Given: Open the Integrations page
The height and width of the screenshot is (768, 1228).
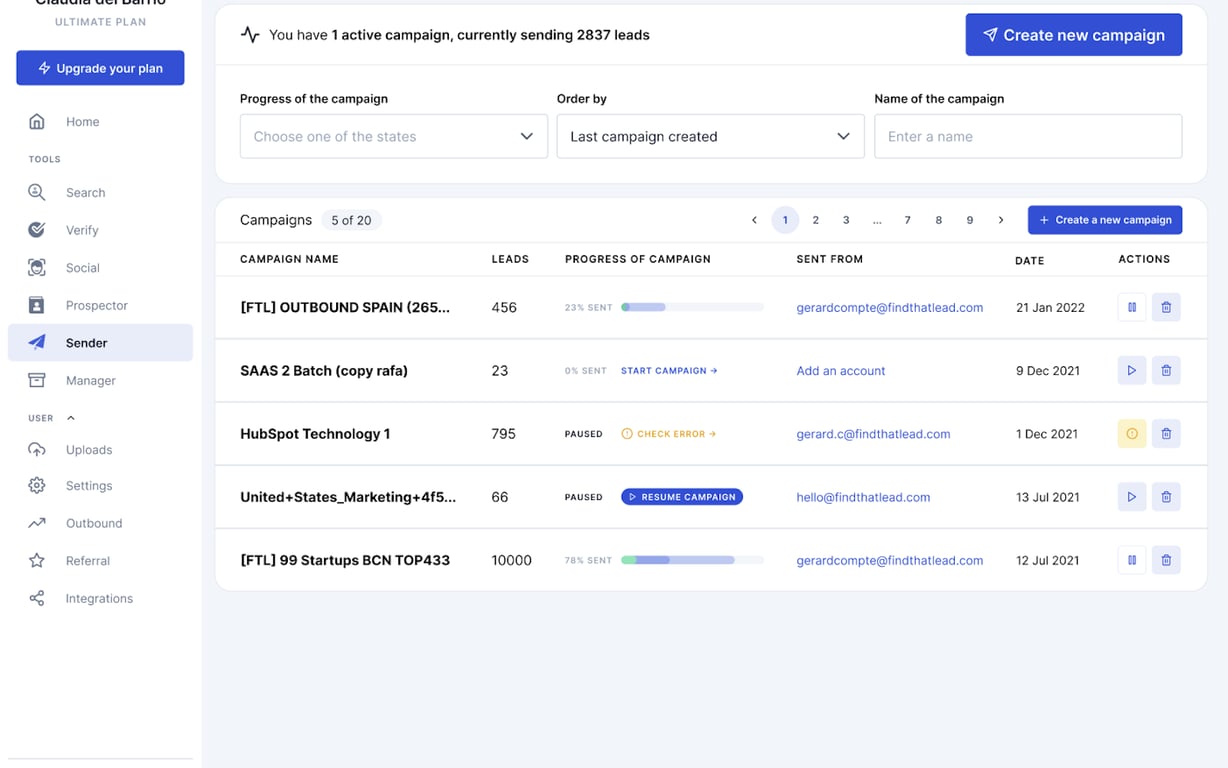Looking at the screenshot, I should (x=98, y=598).
